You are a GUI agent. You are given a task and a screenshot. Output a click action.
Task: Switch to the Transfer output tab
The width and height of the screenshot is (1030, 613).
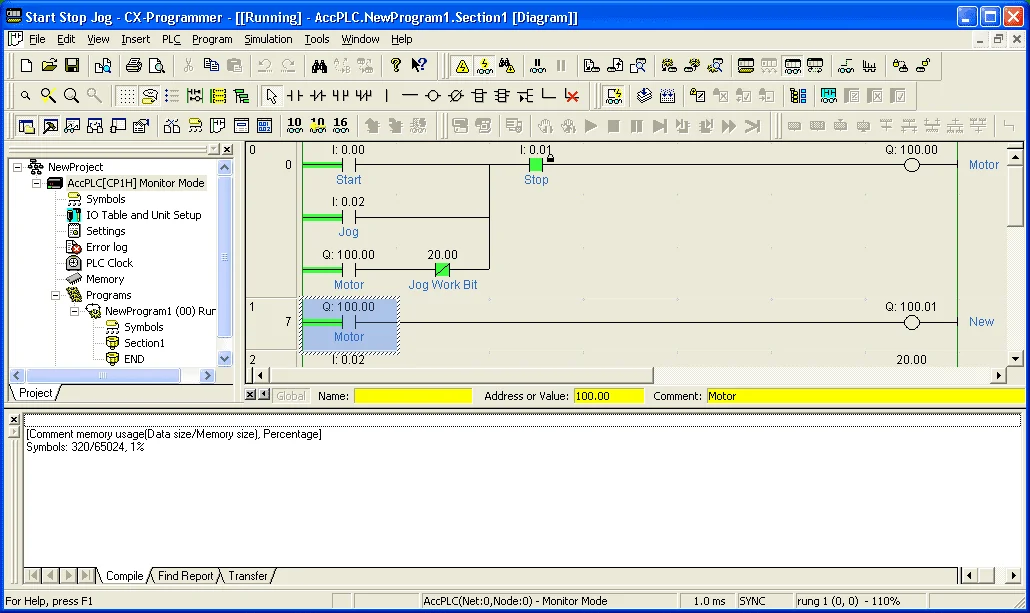248,576
